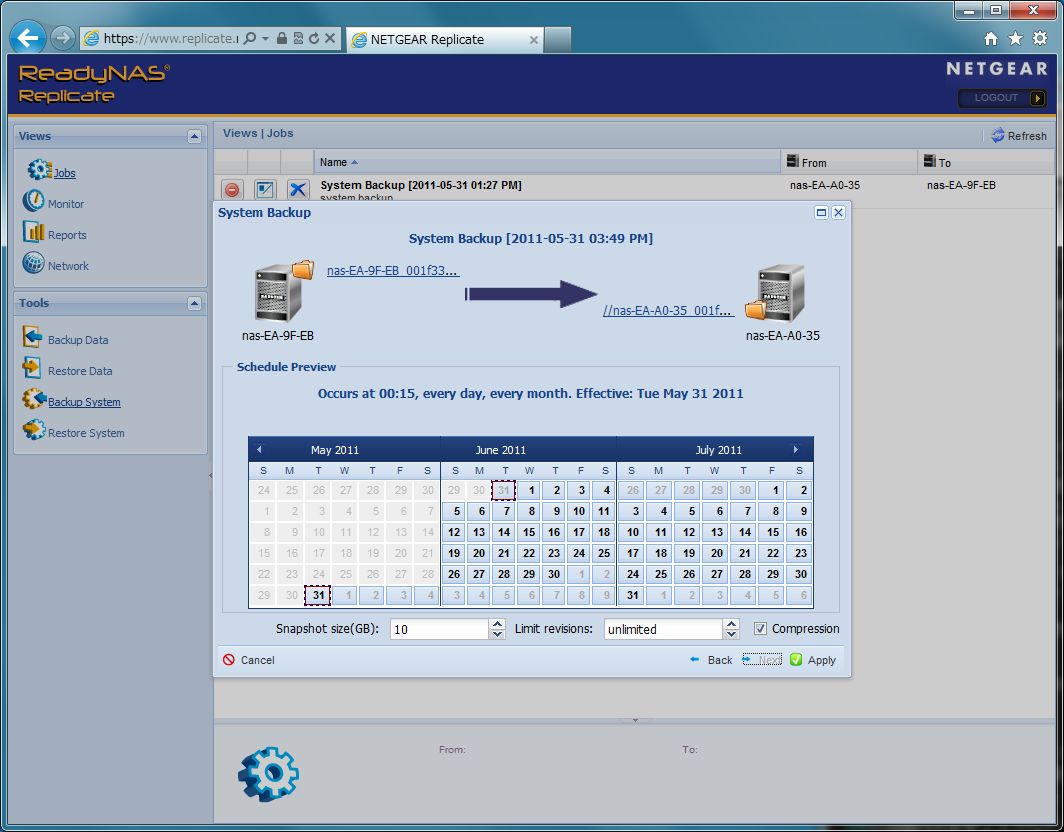Click the red delete job icon
The width and height of the screenshot is (1064, 832).
(x=232, y=189)
